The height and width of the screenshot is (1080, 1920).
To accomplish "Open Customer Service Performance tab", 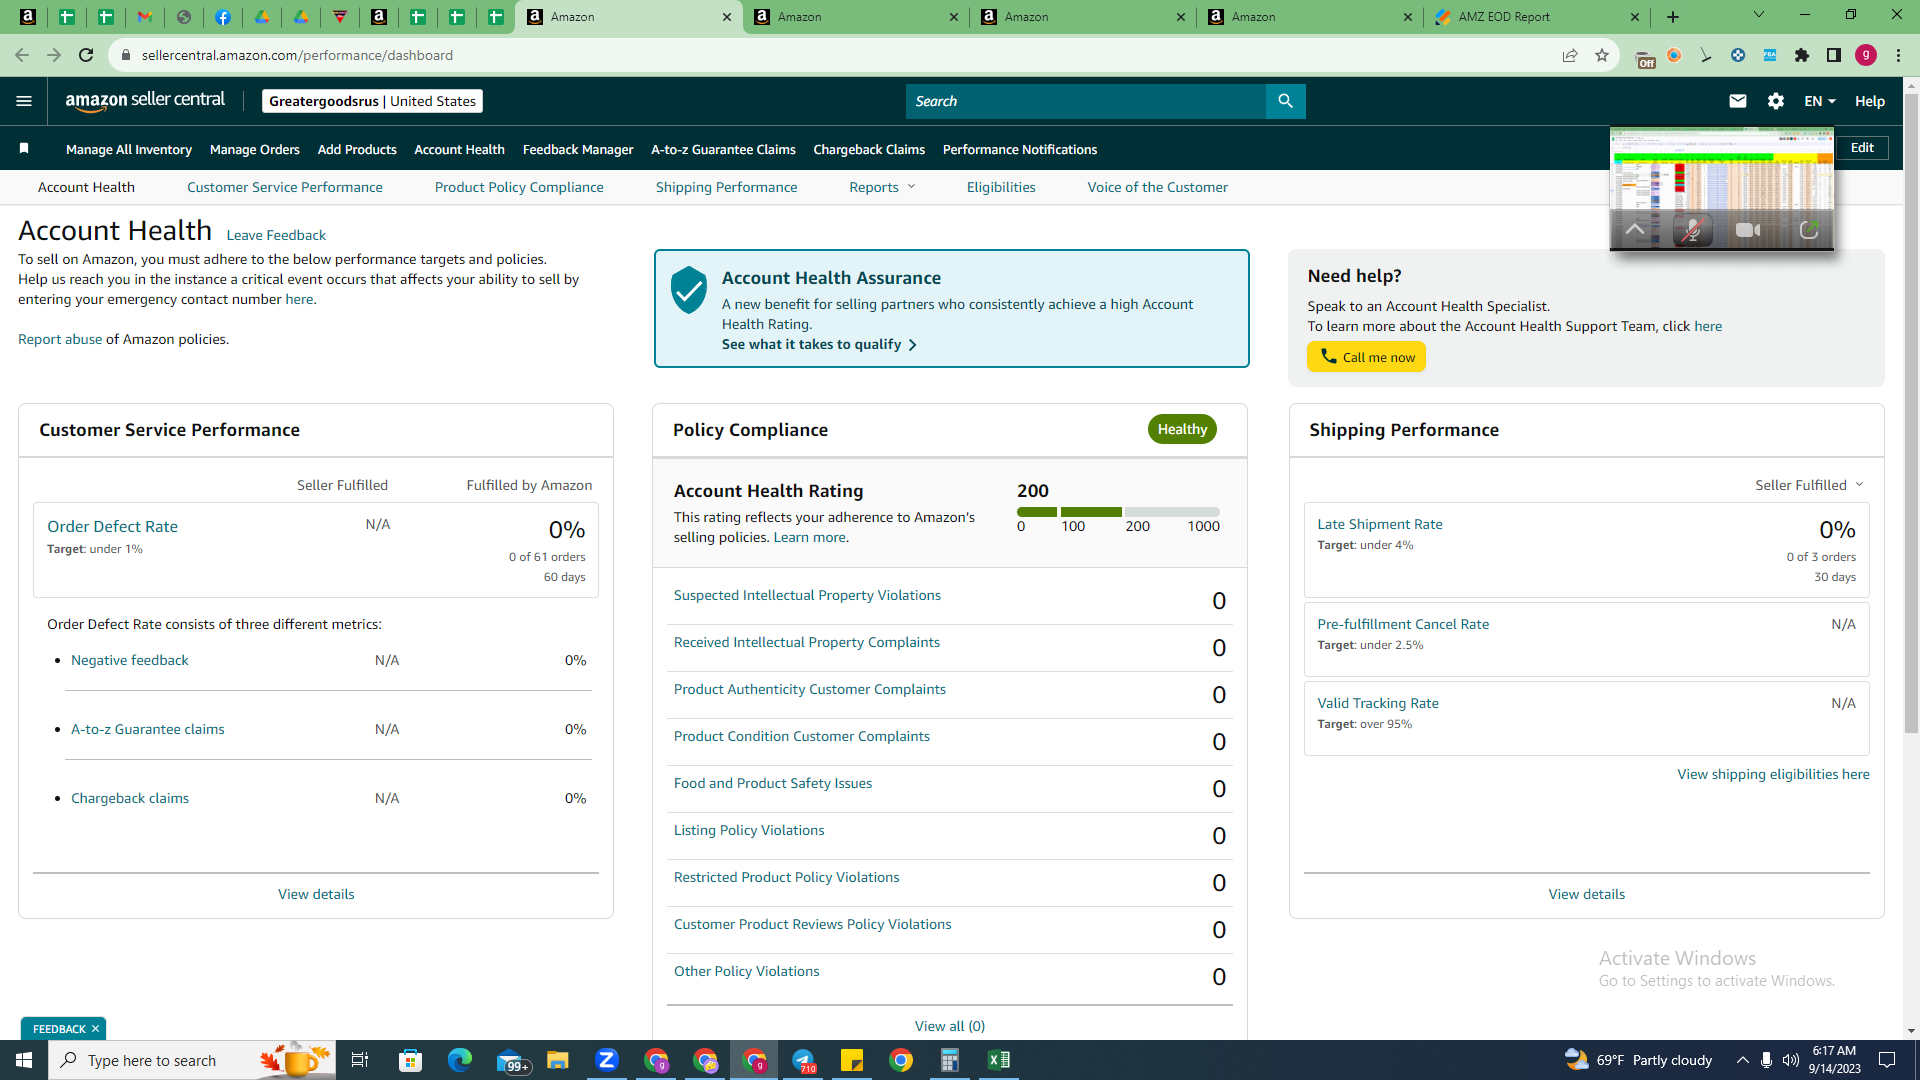I will point(285,187).
